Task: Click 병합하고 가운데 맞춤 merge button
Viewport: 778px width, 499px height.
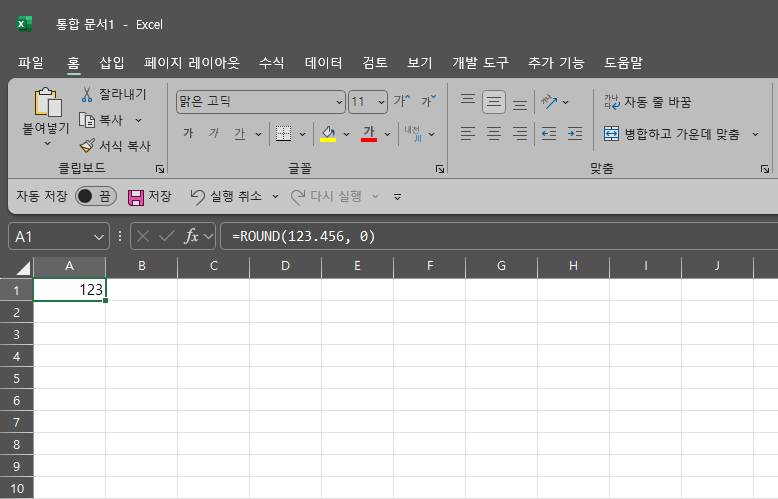Action: click(672, 134)
